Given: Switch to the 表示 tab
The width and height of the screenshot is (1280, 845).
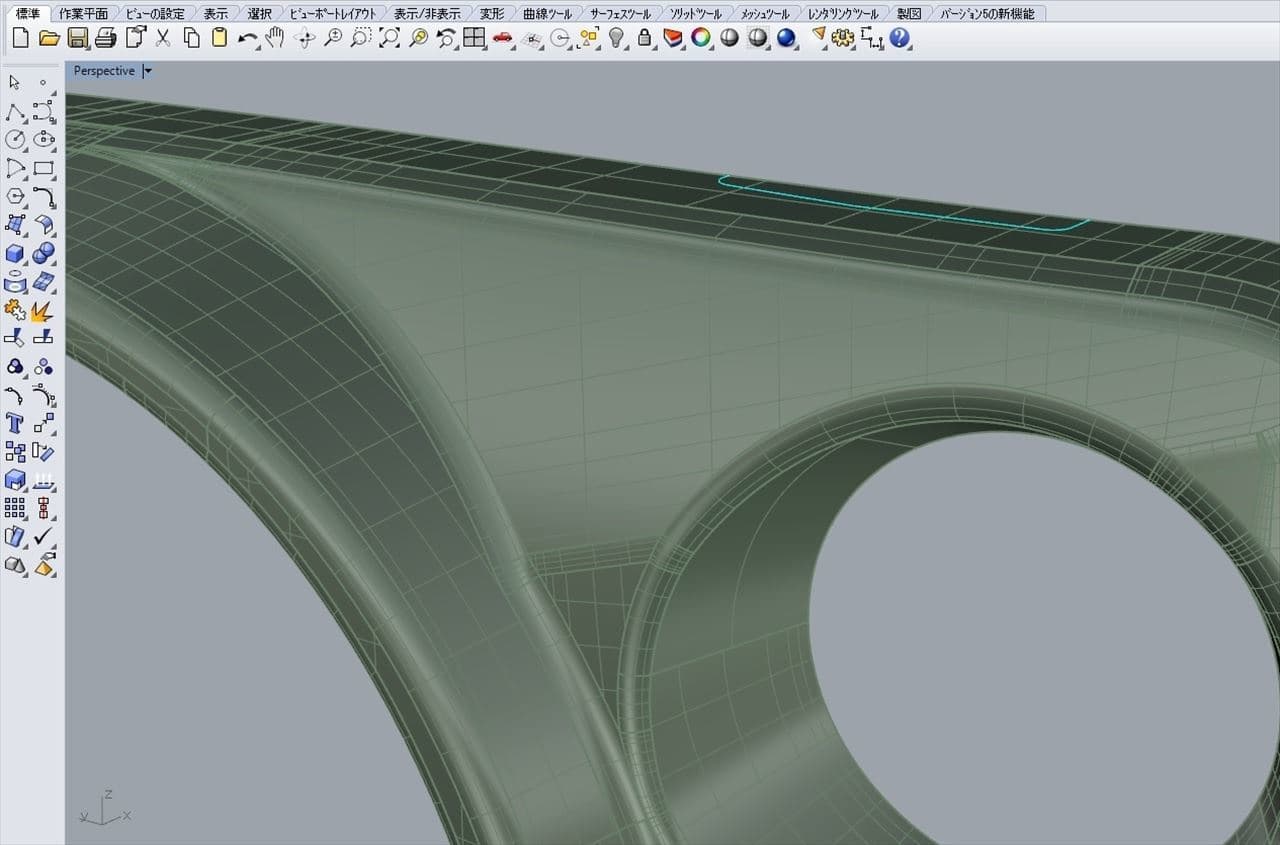Looking at the screenshot, I should coord(215,13).
